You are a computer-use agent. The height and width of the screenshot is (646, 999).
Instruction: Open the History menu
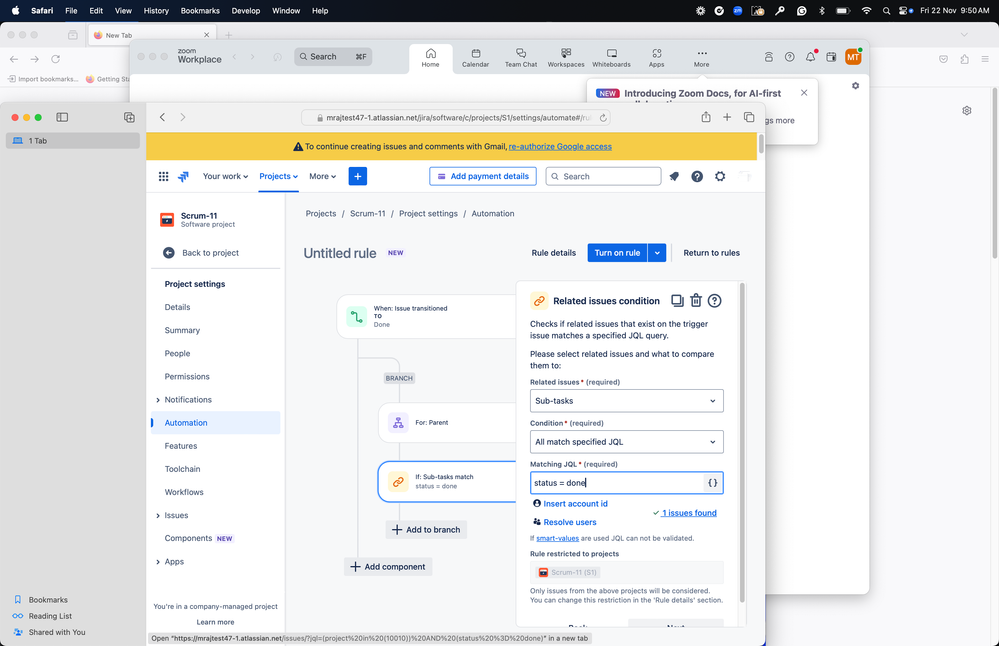[156, 11]
